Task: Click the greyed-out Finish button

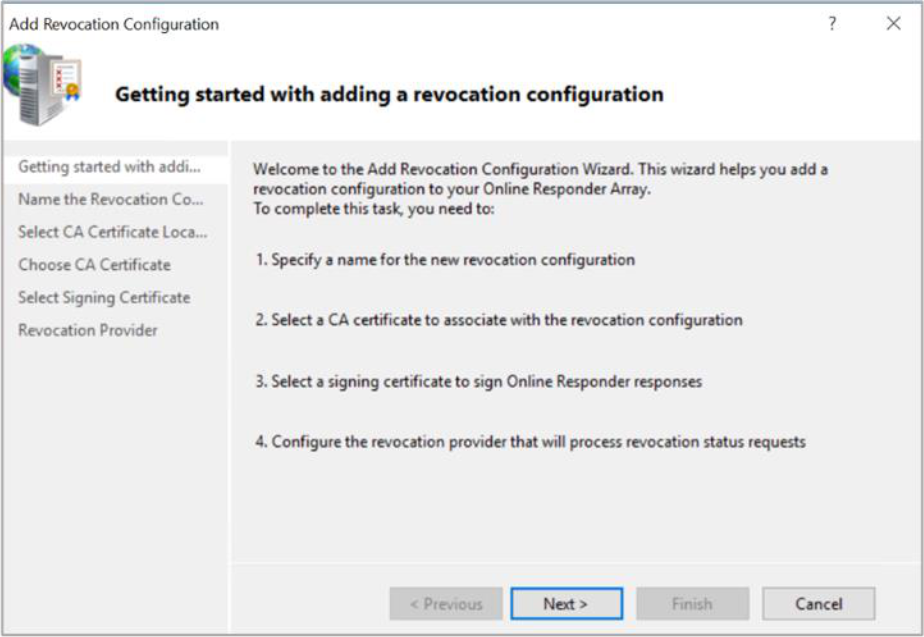Action: 692,604
